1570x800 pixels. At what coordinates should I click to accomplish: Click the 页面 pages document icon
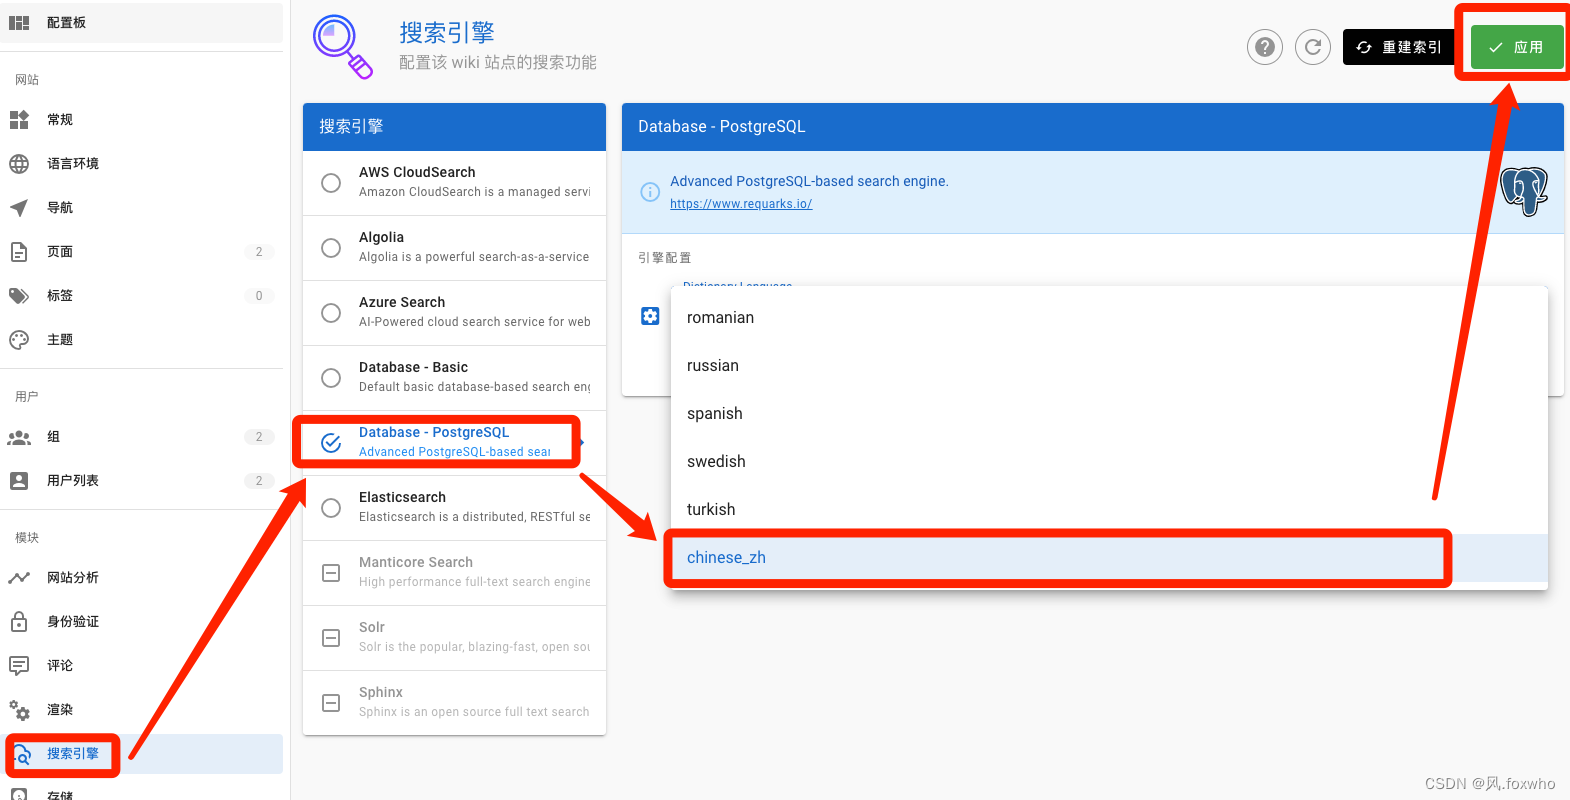19,251
